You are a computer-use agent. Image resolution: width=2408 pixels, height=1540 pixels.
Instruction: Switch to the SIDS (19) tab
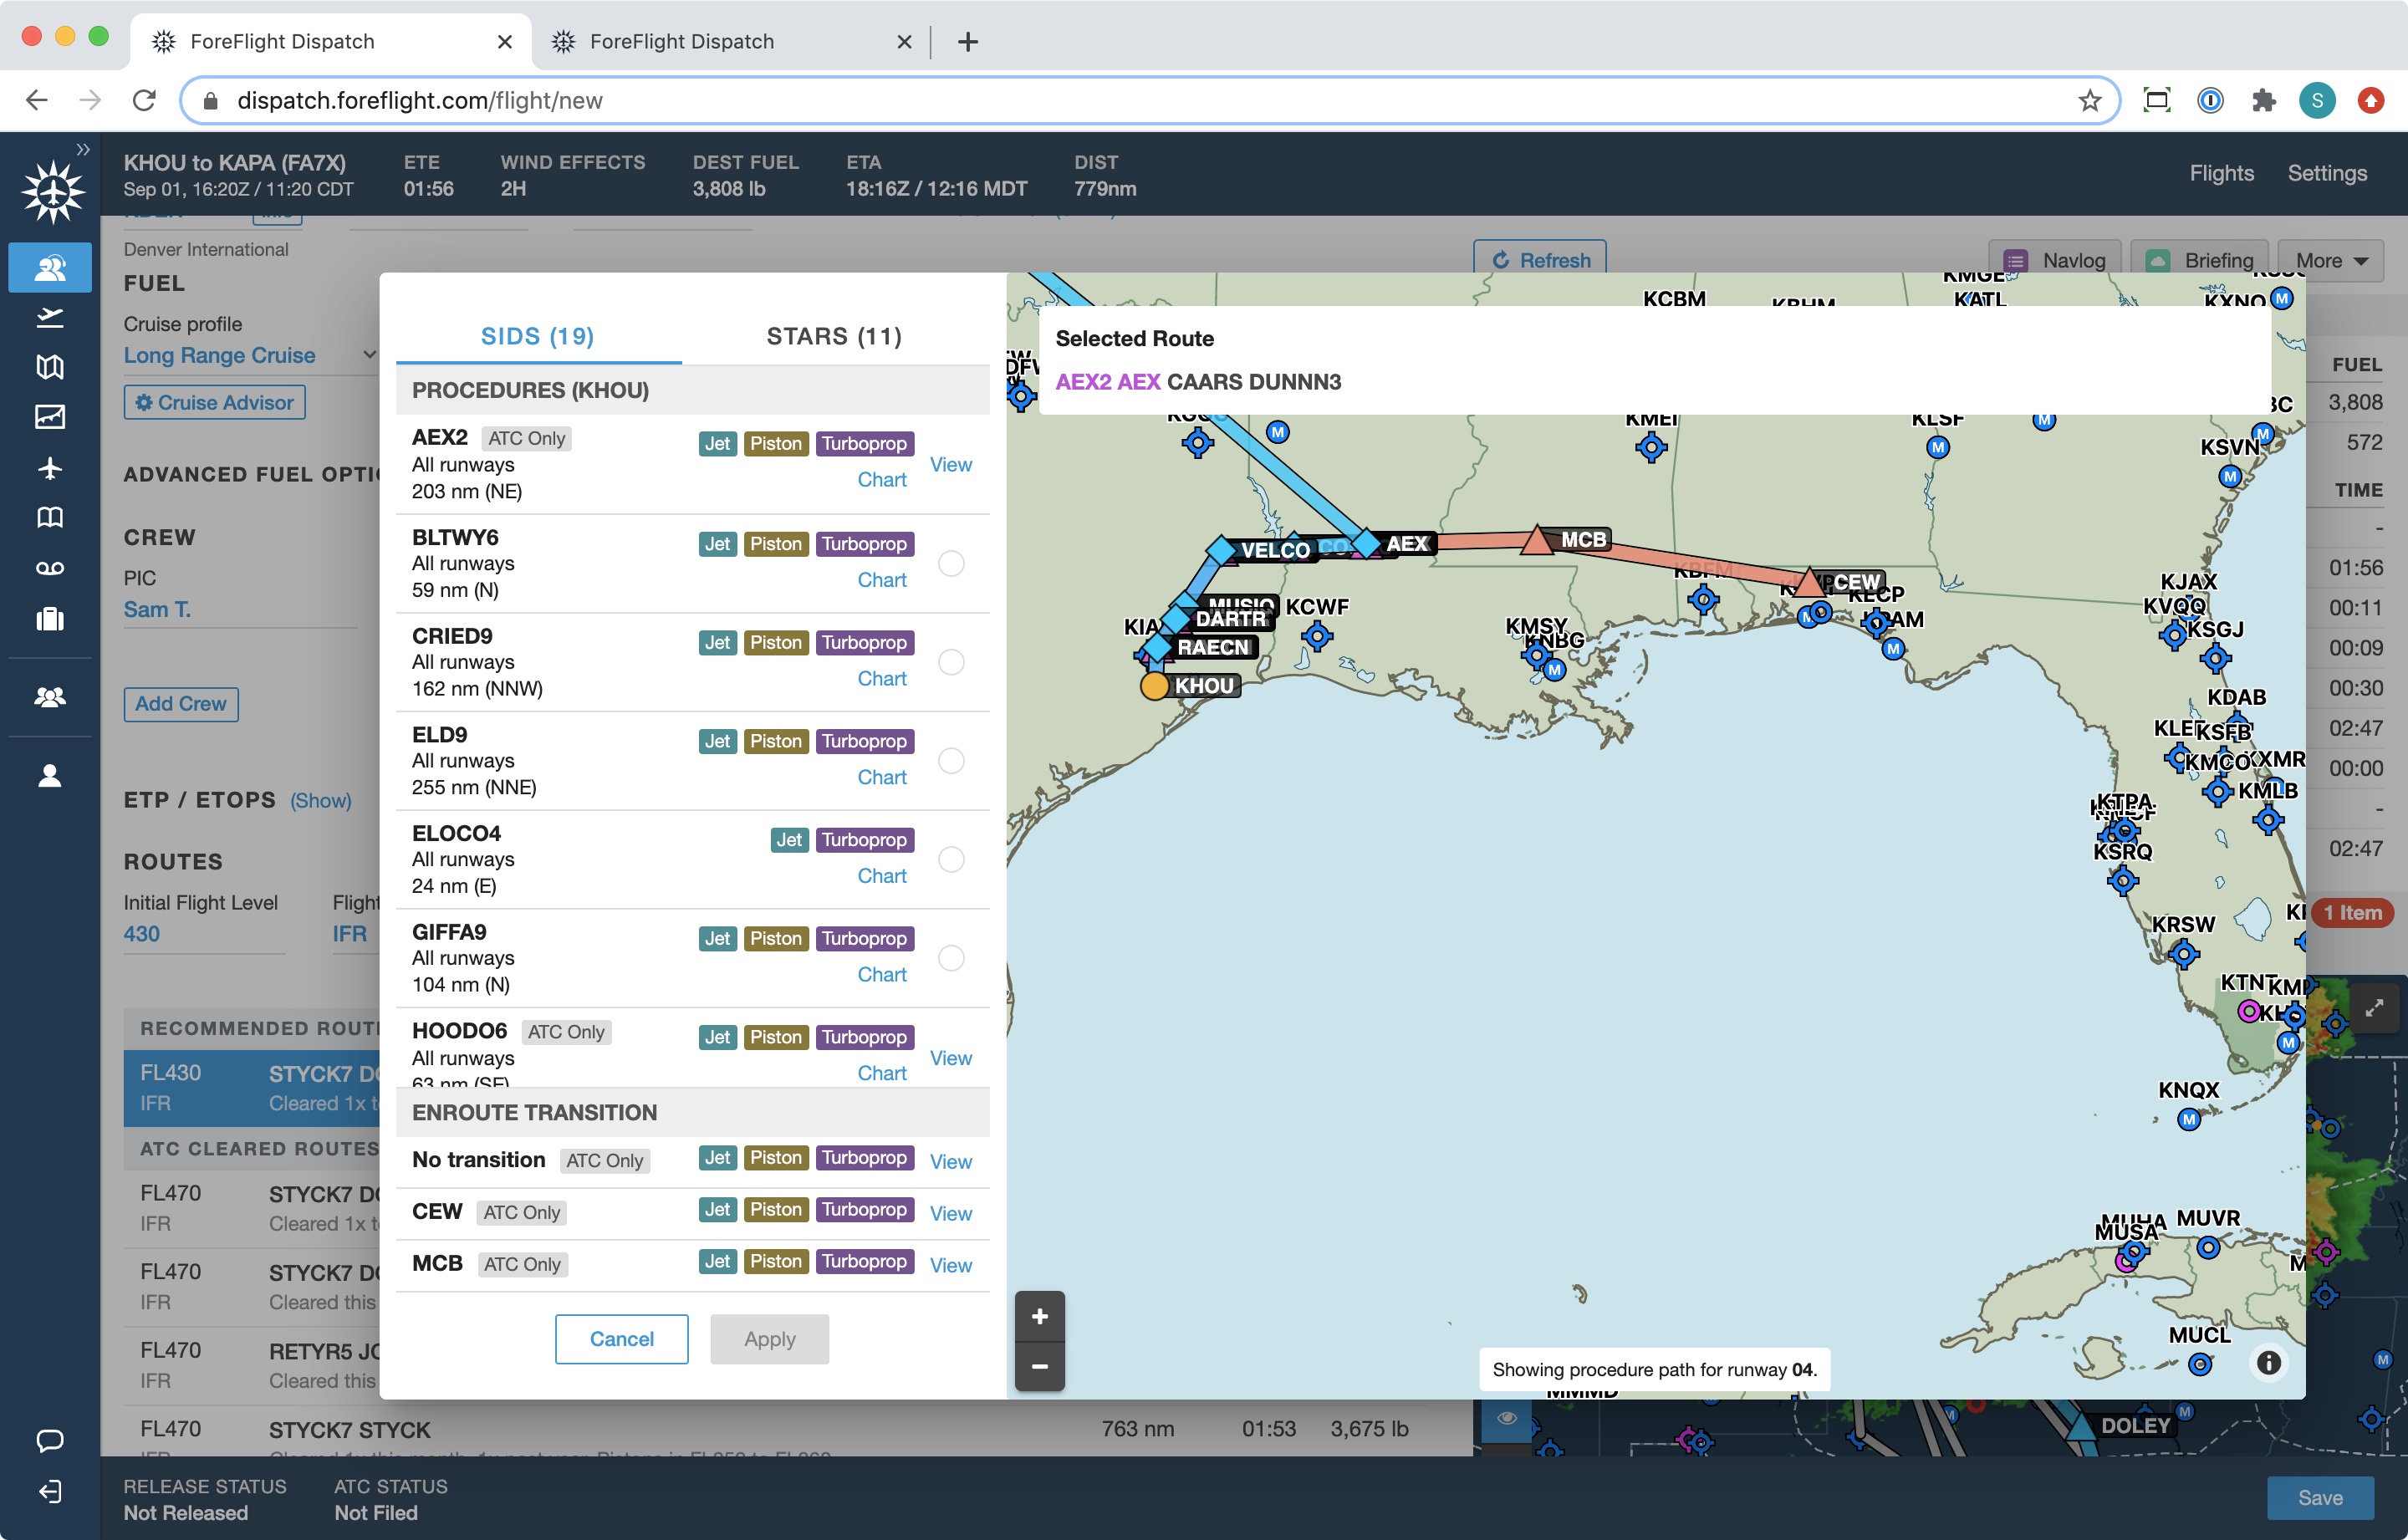[537, 336]
